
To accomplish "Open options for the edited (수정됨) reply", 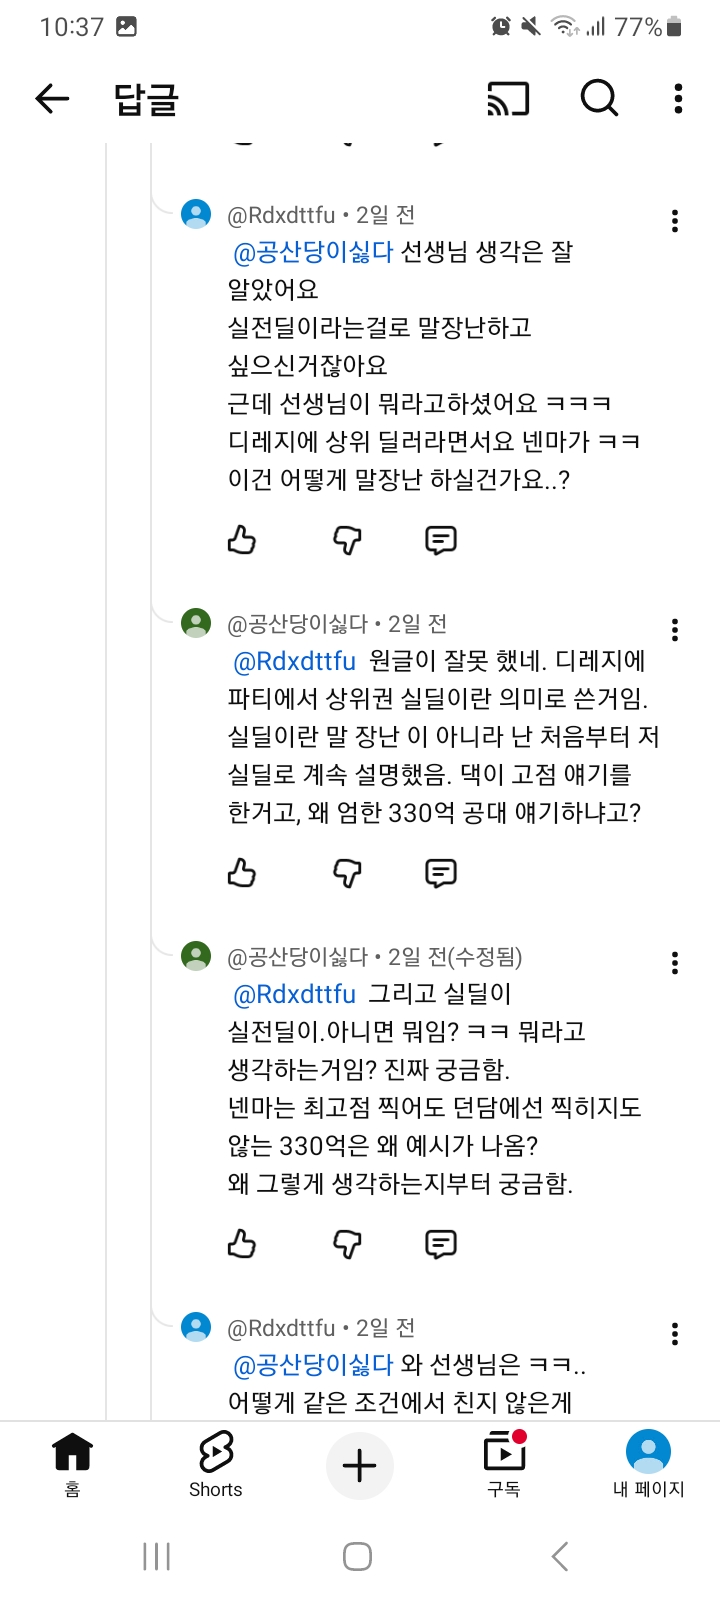I will pyautogui.click(x=675, y=962).
